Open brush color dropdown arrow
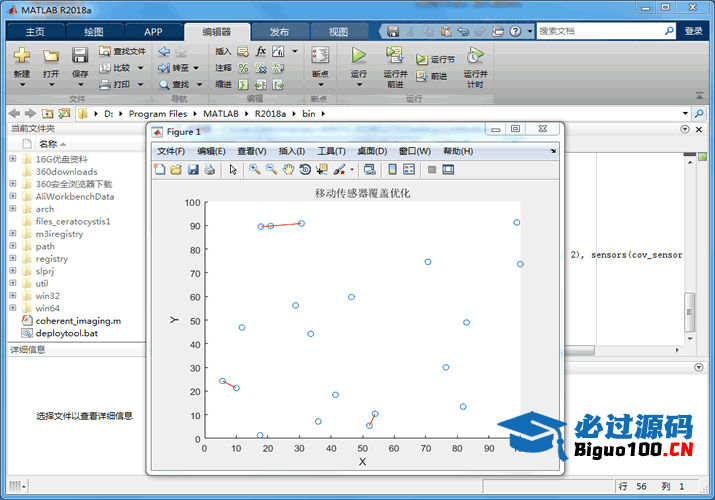The image size is (715, 500). 352,170
